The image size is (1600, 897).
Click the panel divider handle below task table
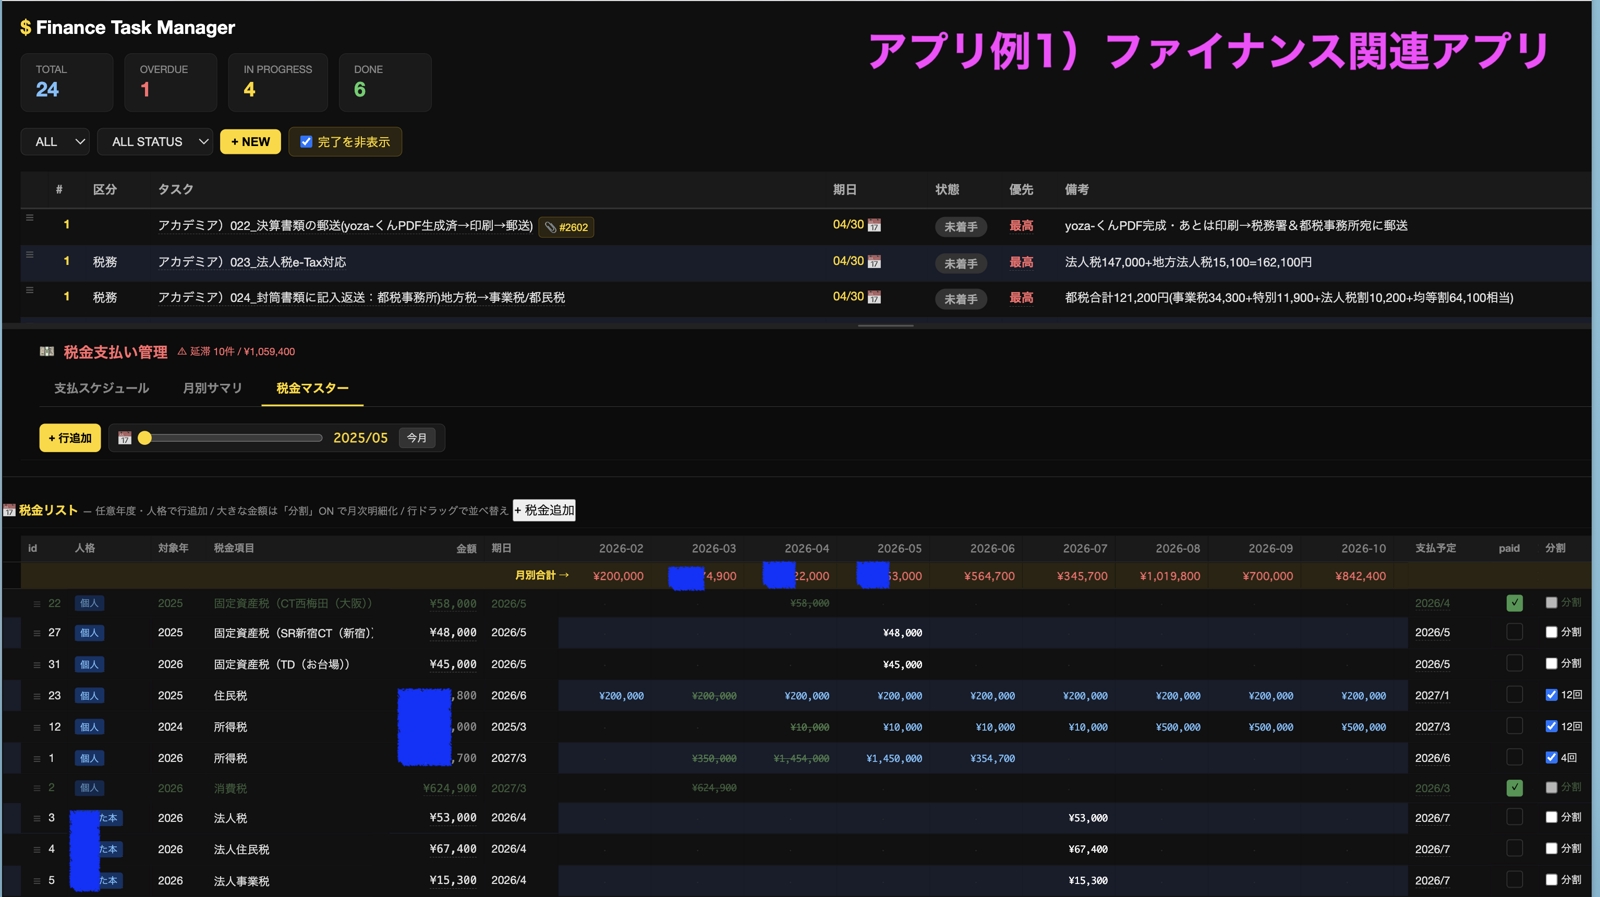pyautogui.click(x=885, y=326)
